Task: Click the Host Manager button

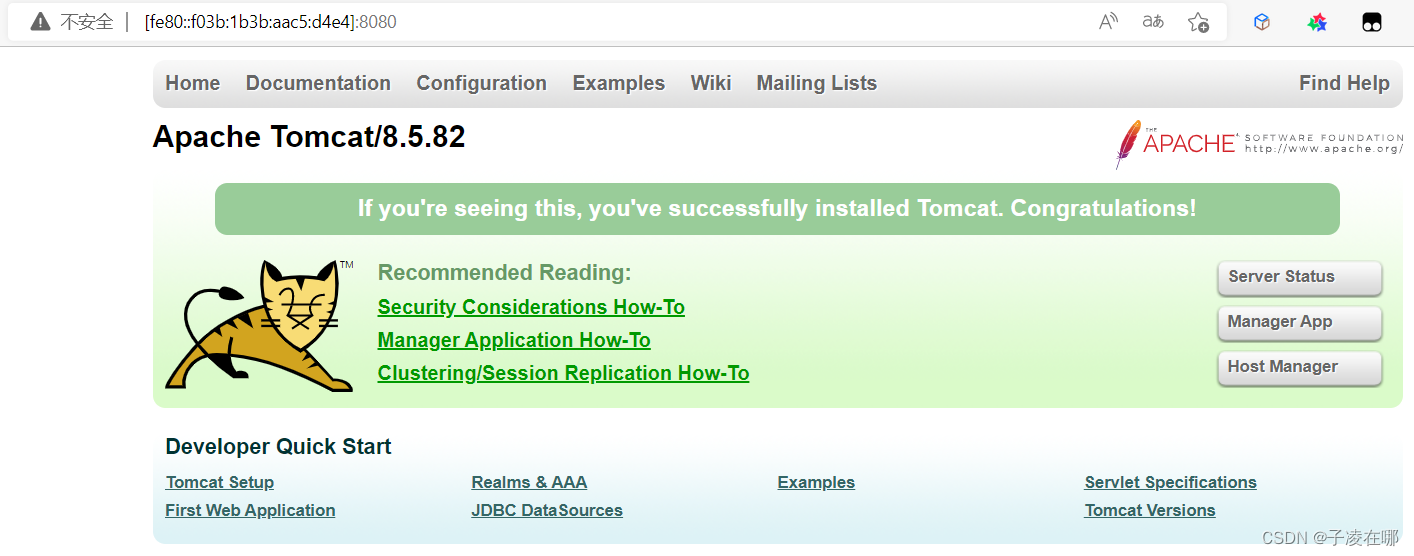Action: coord(1299,368)
